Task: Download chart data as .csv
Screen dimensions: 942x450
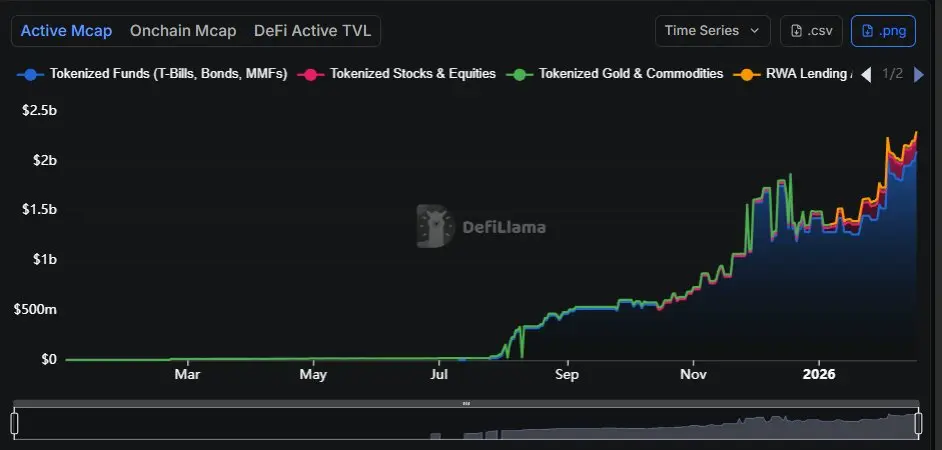Action: click(811, 31)
